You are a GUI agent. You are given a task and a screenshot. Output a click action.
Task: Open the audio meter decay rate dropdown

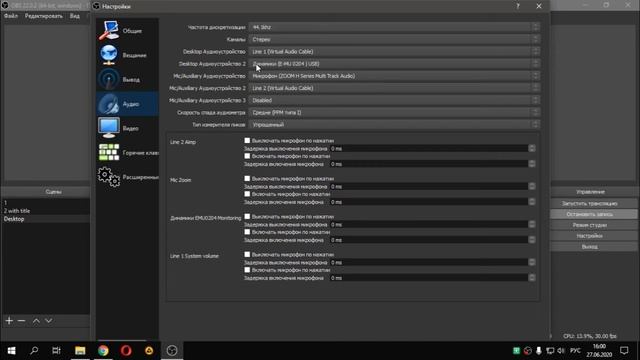pos(394,113)
